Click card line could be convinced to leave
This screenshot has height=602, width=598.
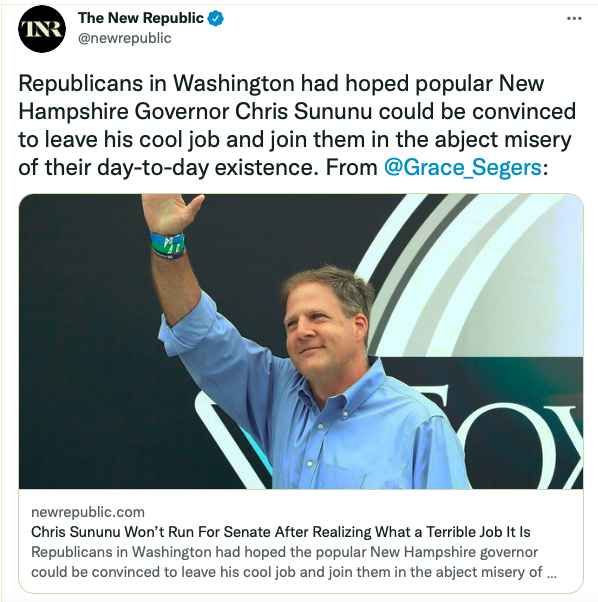[x=287, y=572]
